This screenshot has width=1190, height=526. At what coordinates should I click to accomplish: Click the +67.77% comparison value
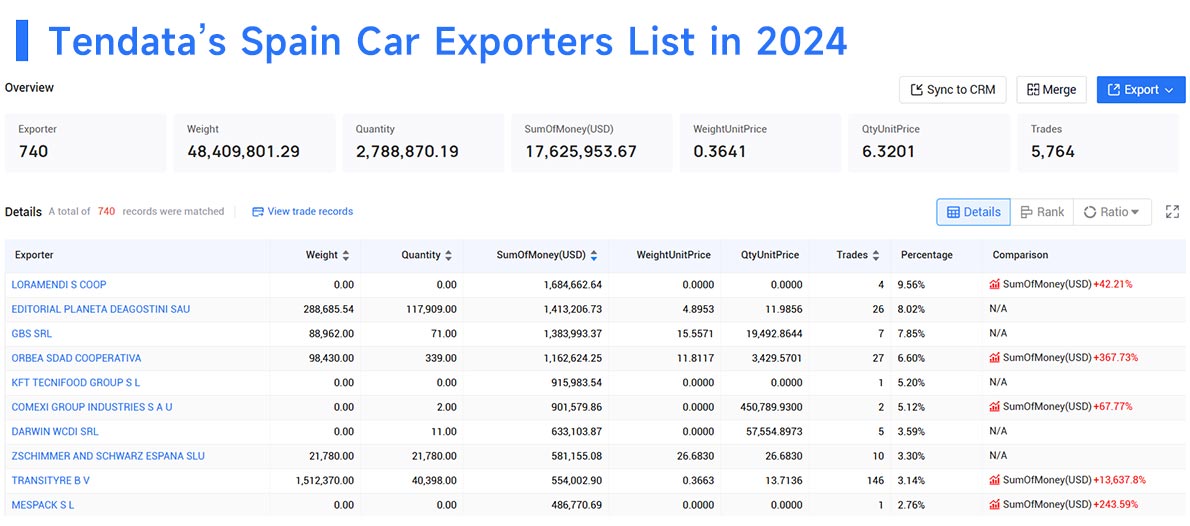[x=1113, y=407]
